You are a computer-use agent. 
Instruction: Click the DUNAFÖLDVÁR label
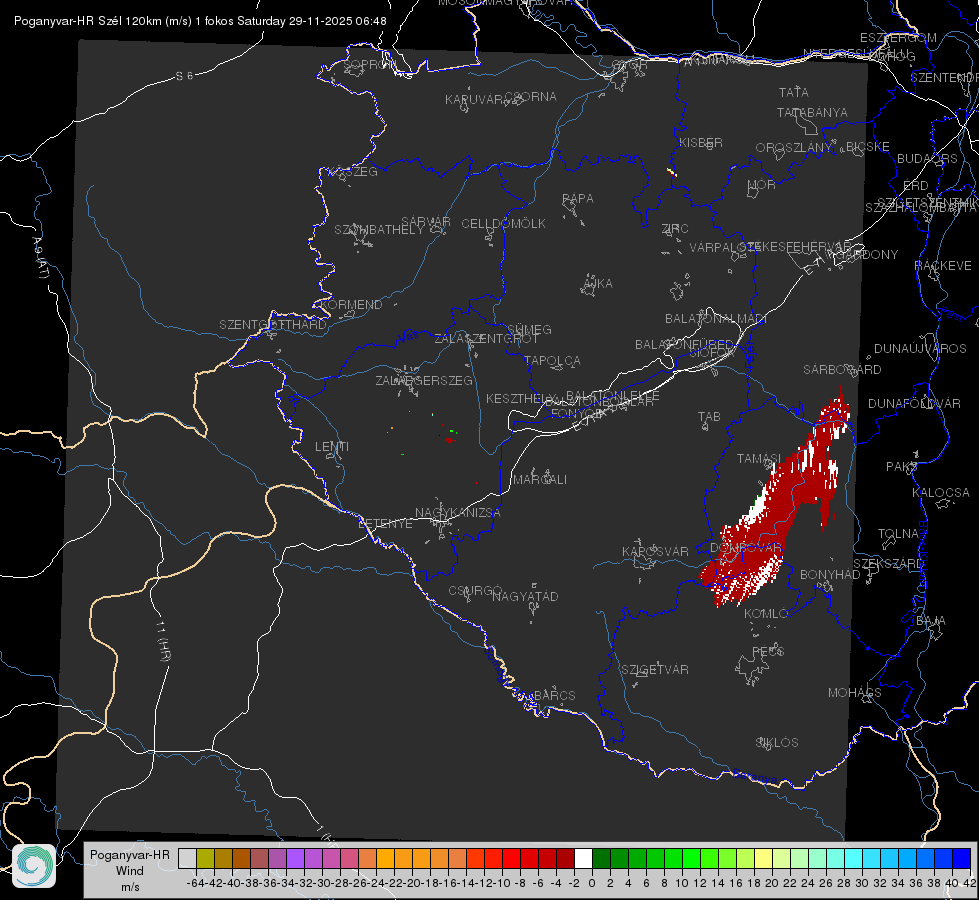click(x=914, y=403)
